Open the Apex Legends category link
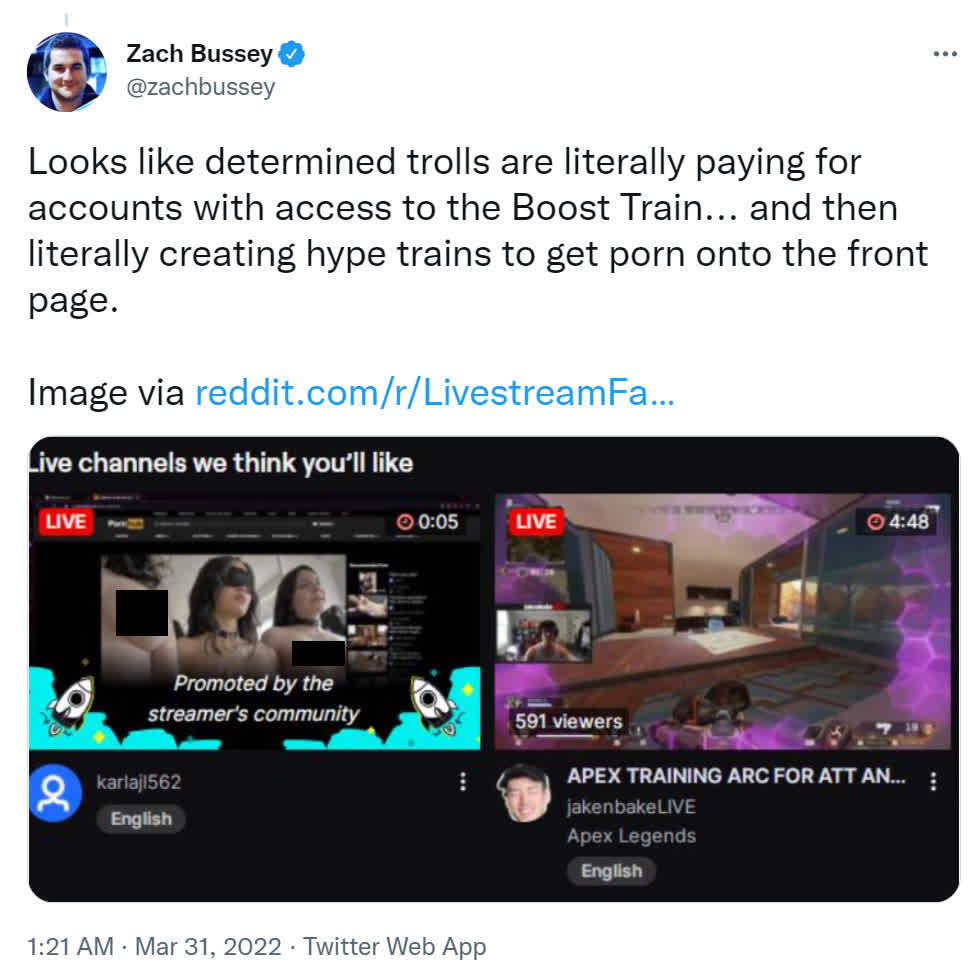Image resolution: width=979 pixels, height=979 pixels. (x=631, y=835)
